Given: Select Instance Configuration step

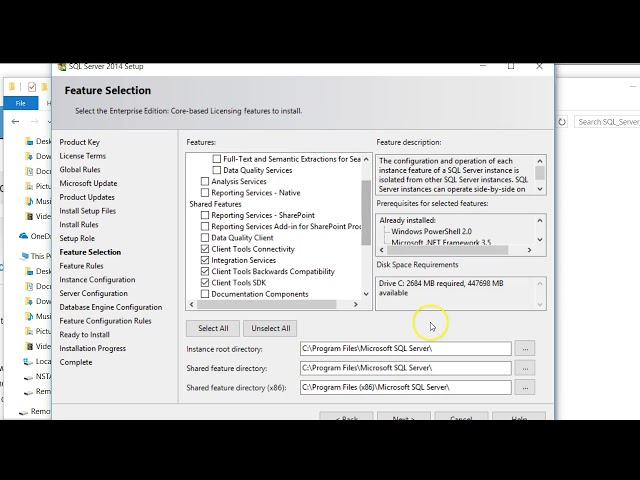Looking at the screenshot, I should point(97,280).
